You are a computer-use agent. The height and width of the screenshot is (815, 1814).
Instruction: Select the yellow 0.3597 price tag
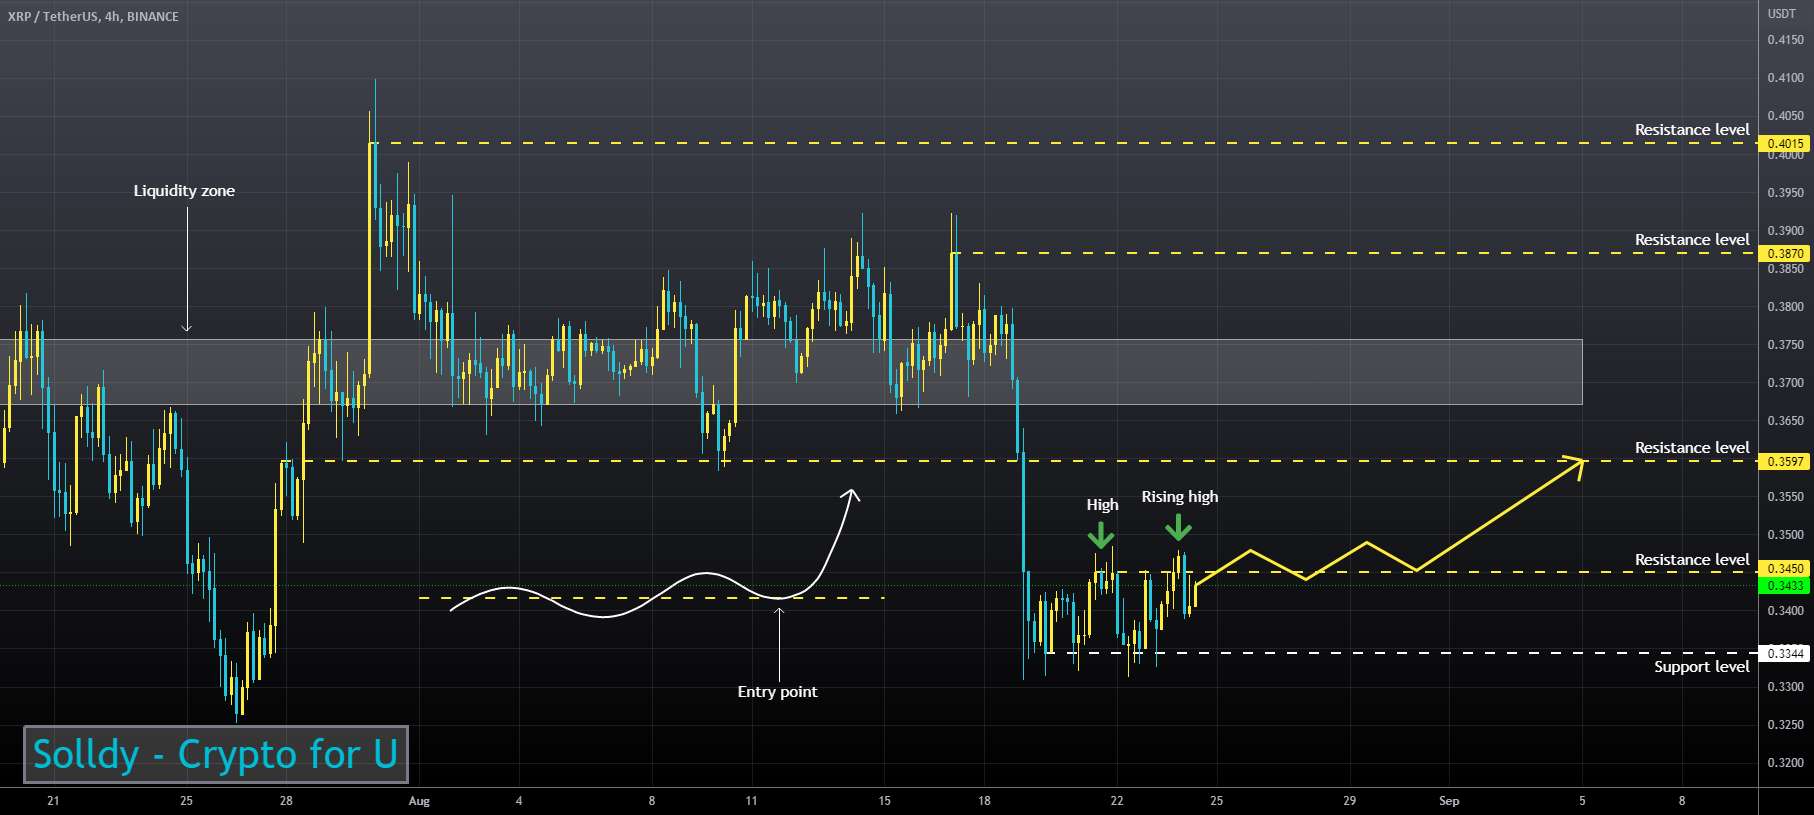click(1785, 462)
